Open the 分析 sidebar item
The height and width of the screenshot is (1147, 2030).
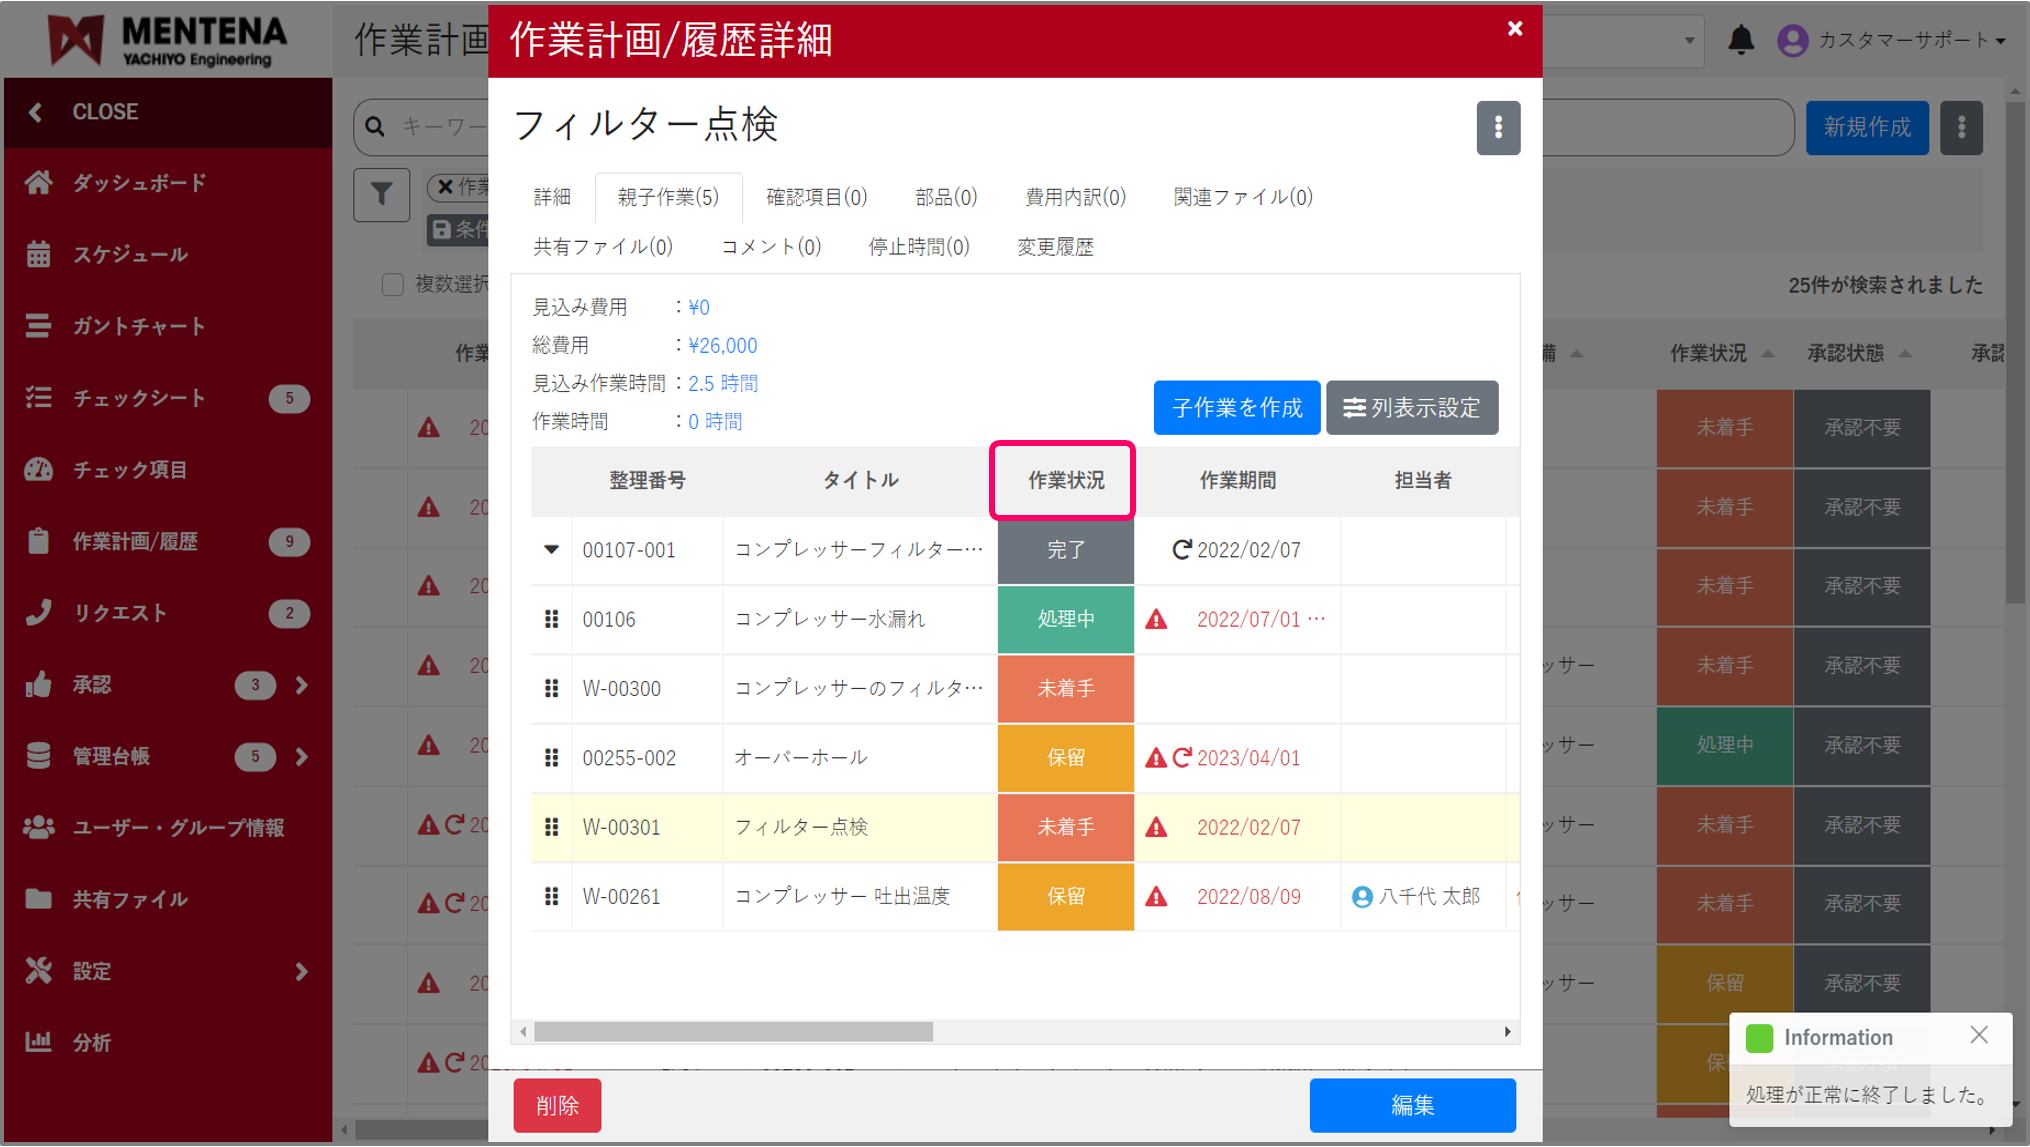pos(91,1042)
